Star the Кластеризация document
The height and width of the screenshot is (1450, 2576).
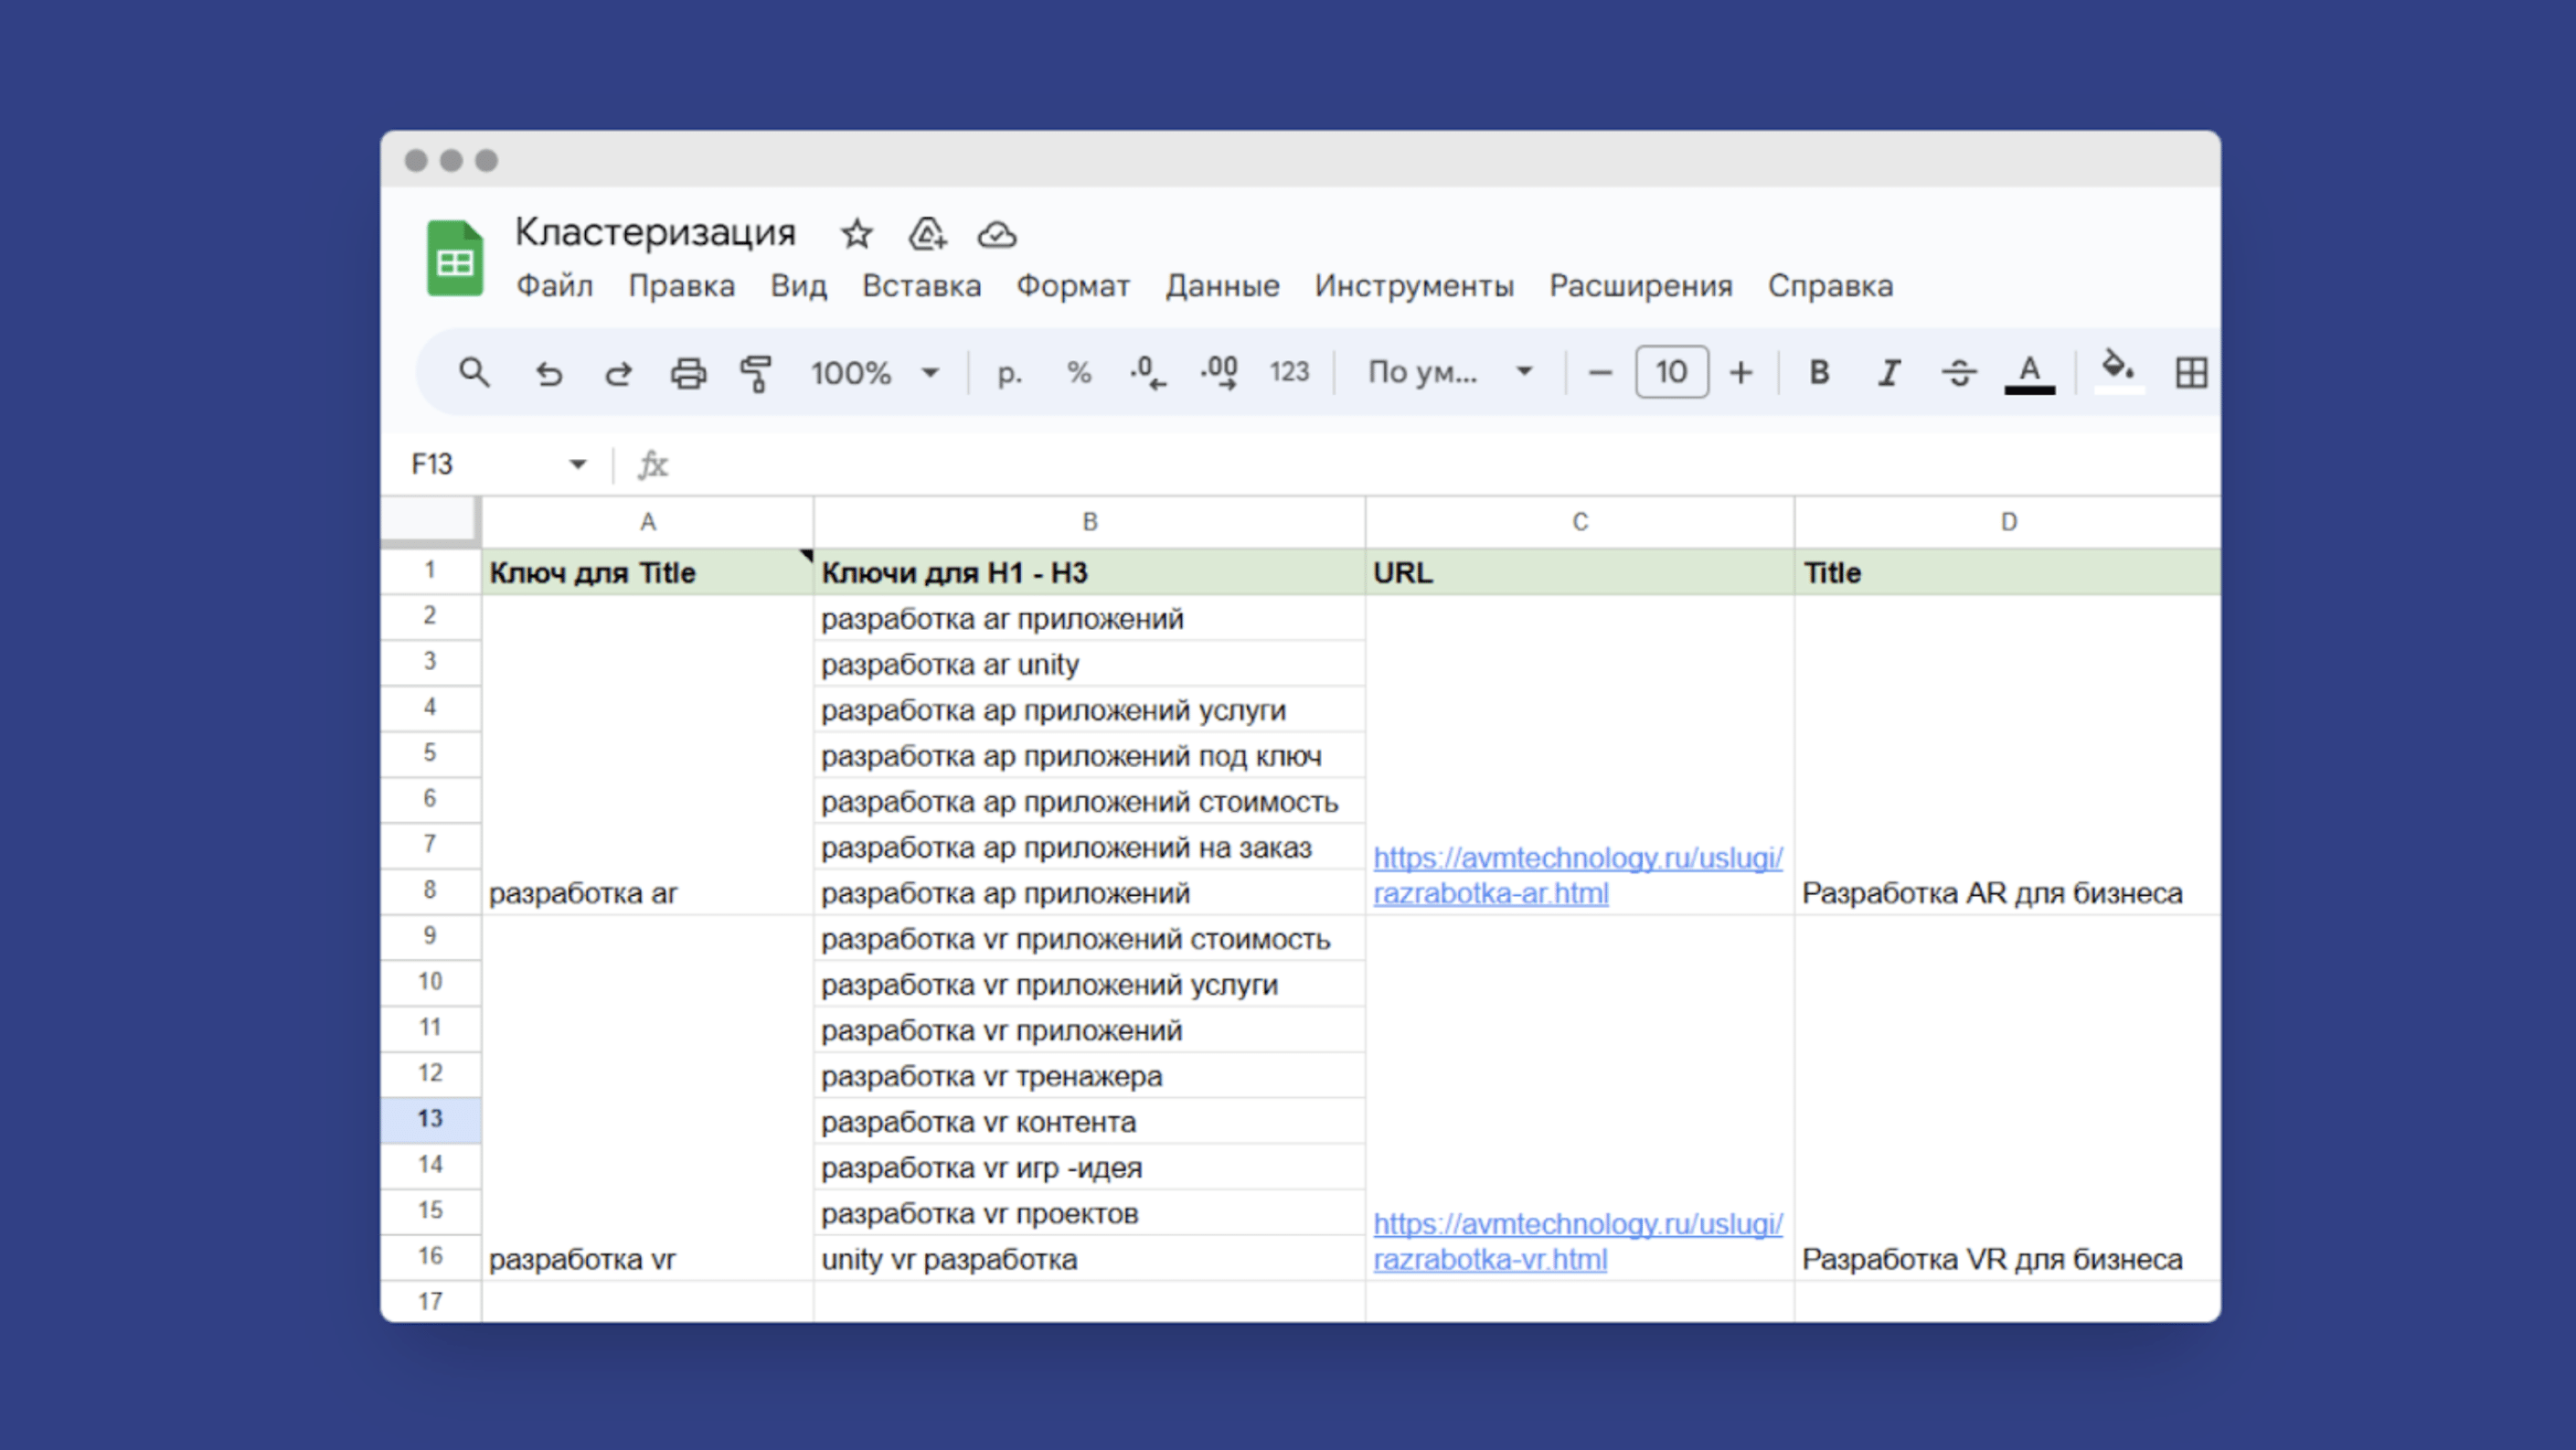(856, 234)
